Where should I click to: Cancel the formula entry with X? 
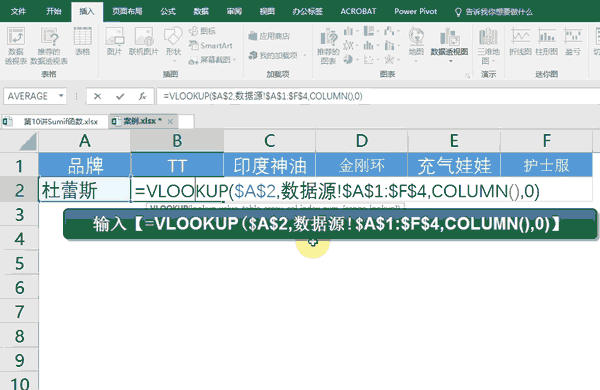[98, 96]
